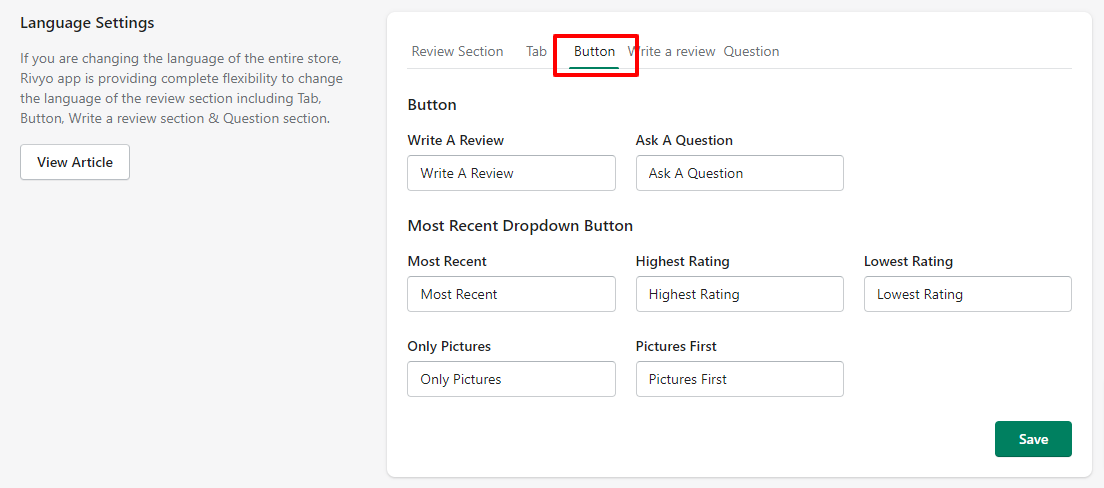The width and height of the screenshot is (1104, 488).
Task: Switch to the Review Section tab
Action: tap(457, 51)
